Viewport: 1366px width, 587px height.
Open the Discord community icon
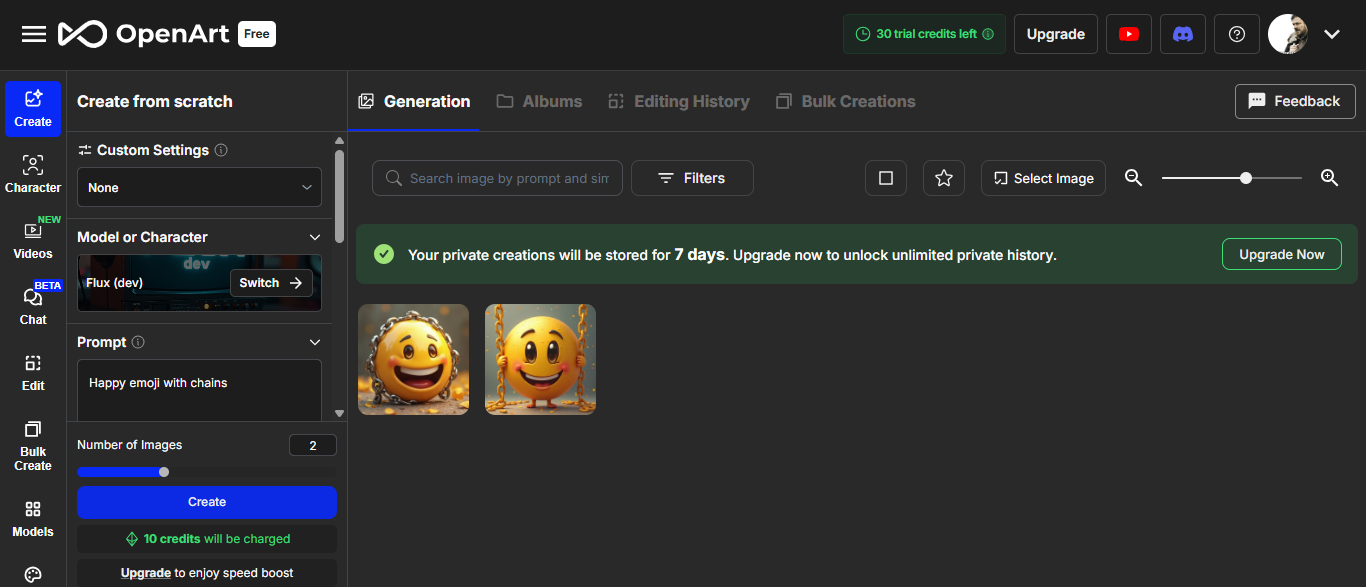pyautogui.click(x=1183, y=34)
